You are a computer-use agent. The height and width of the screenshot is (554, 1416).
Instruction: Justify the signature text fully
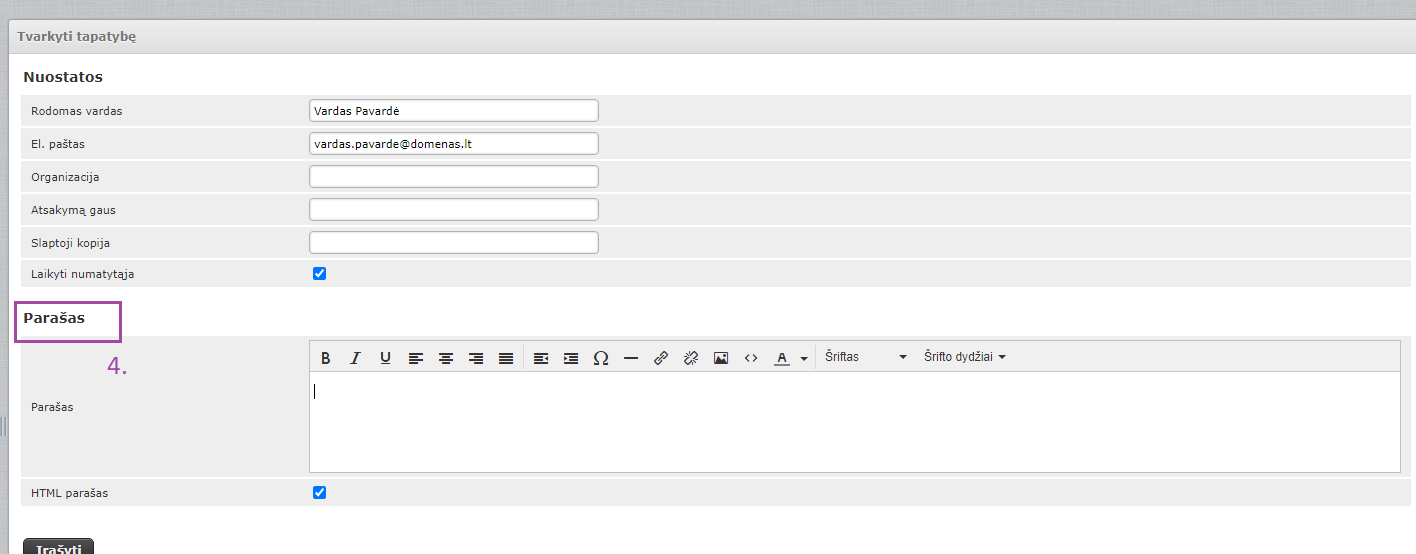[x=506, y=358]
